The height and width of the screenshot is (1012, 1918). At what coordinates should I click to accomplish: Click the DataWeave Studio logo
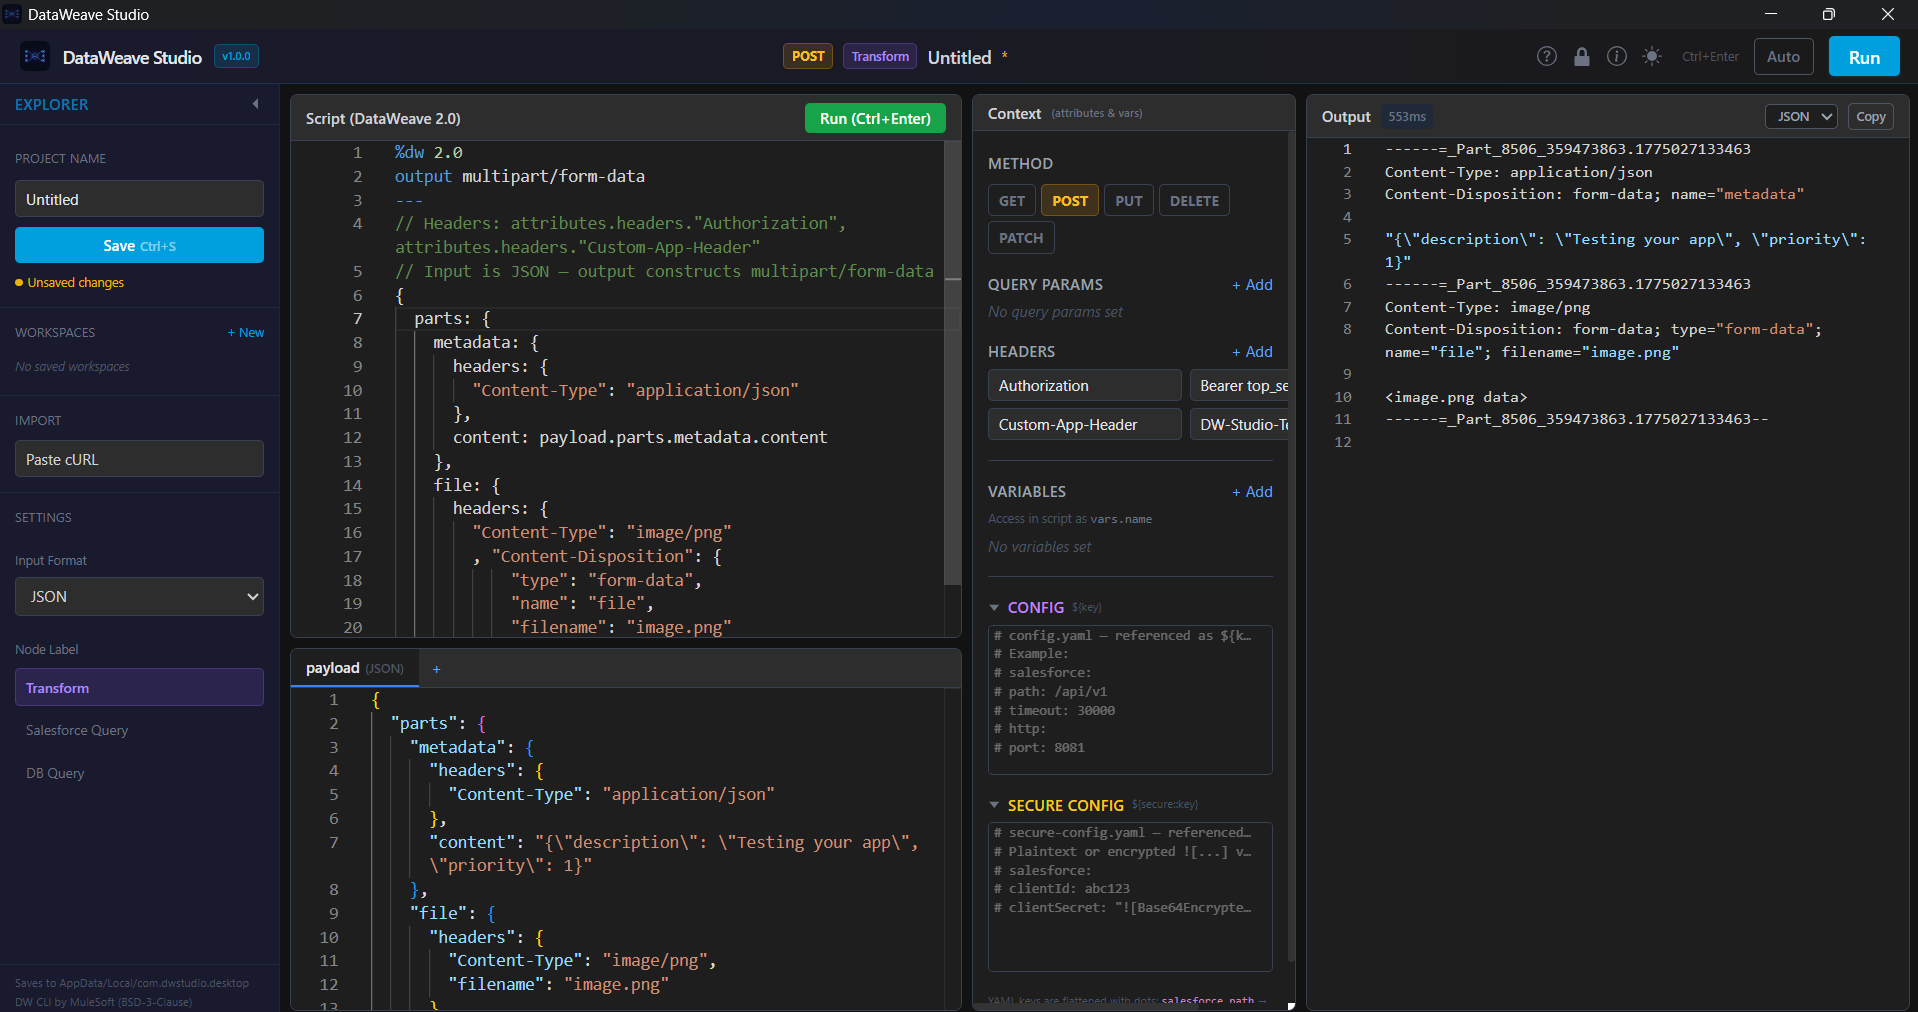pyautogui.click(x=34, y=56)
